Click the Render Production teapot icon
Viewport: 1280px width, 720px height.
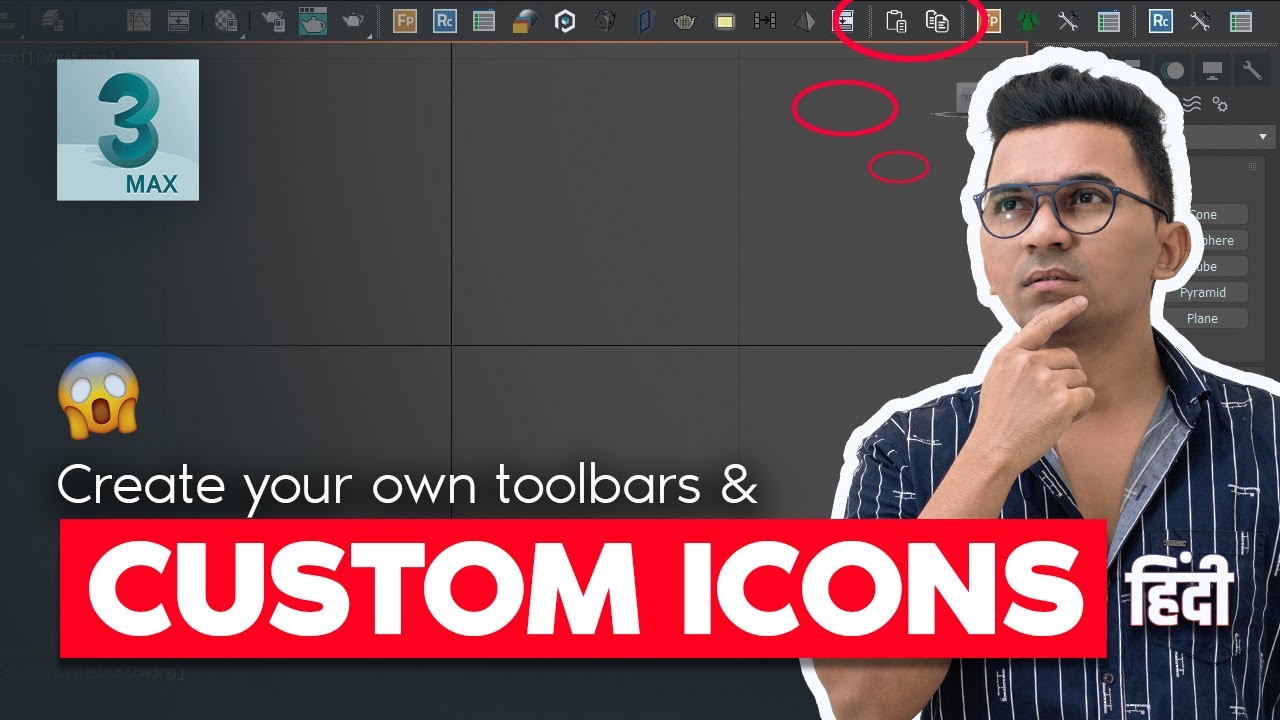coord(354,20)
